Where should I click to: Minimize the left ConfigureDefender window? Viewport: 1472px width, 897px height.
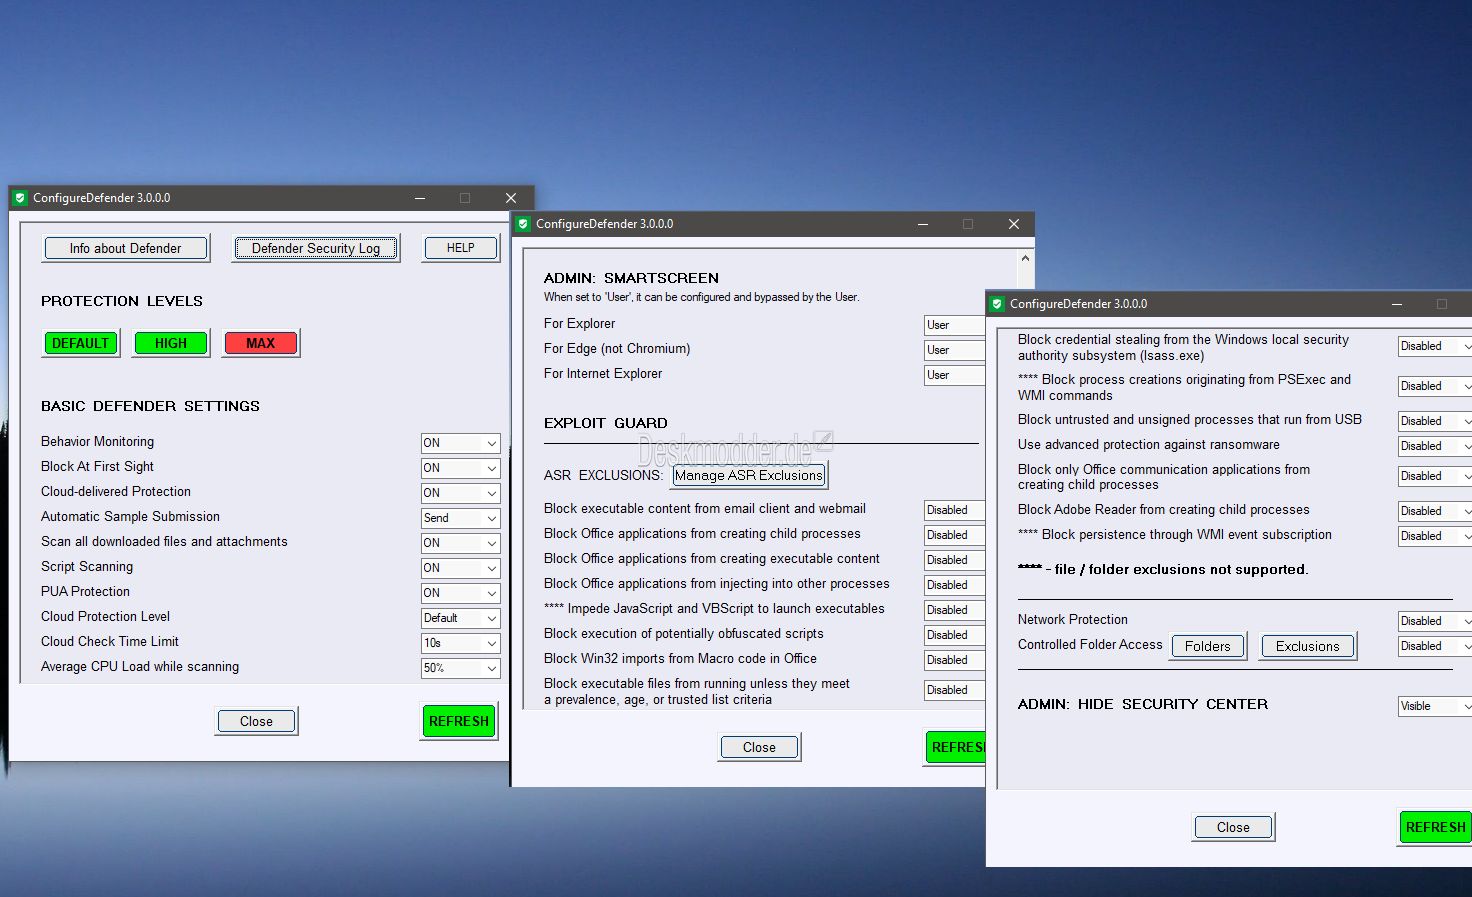[x=420, y=198]
